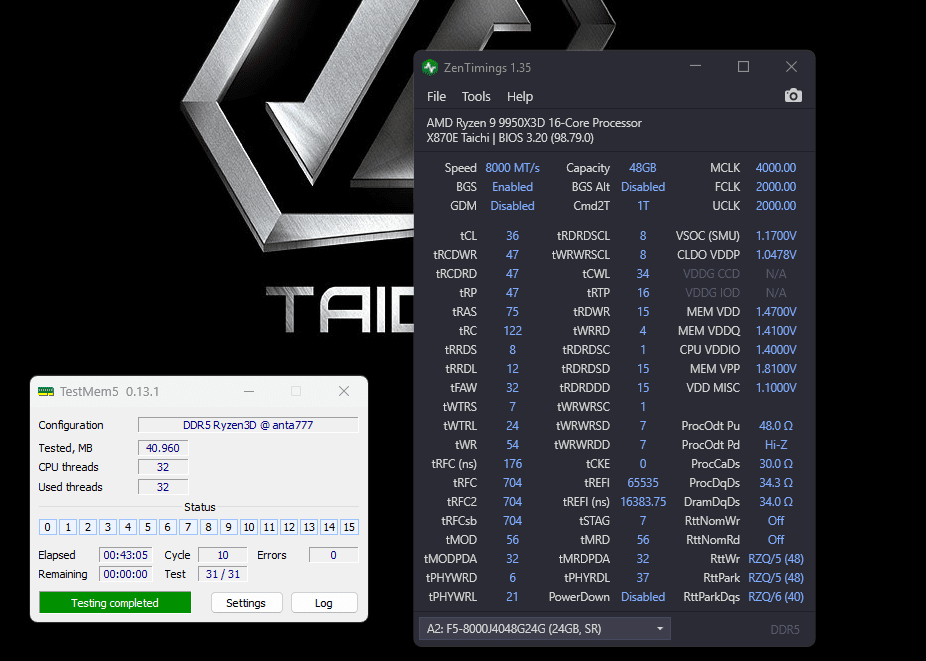Click the ProcCaDs value 30.0 Ω

click(x=776, y=464)
